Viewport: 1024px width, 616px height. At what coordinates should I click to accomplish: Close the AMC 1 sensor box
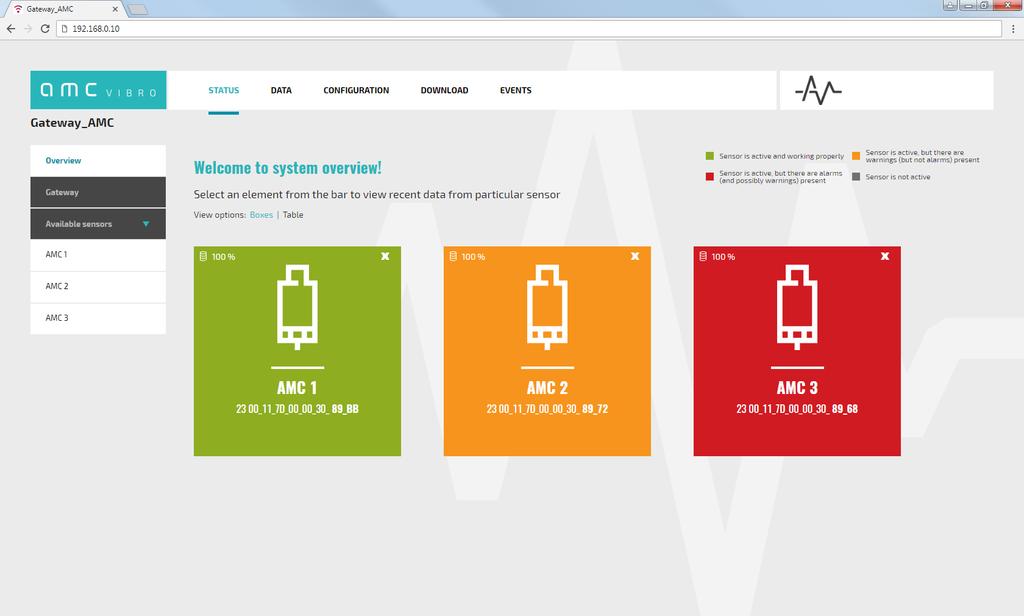coord(385,256)
